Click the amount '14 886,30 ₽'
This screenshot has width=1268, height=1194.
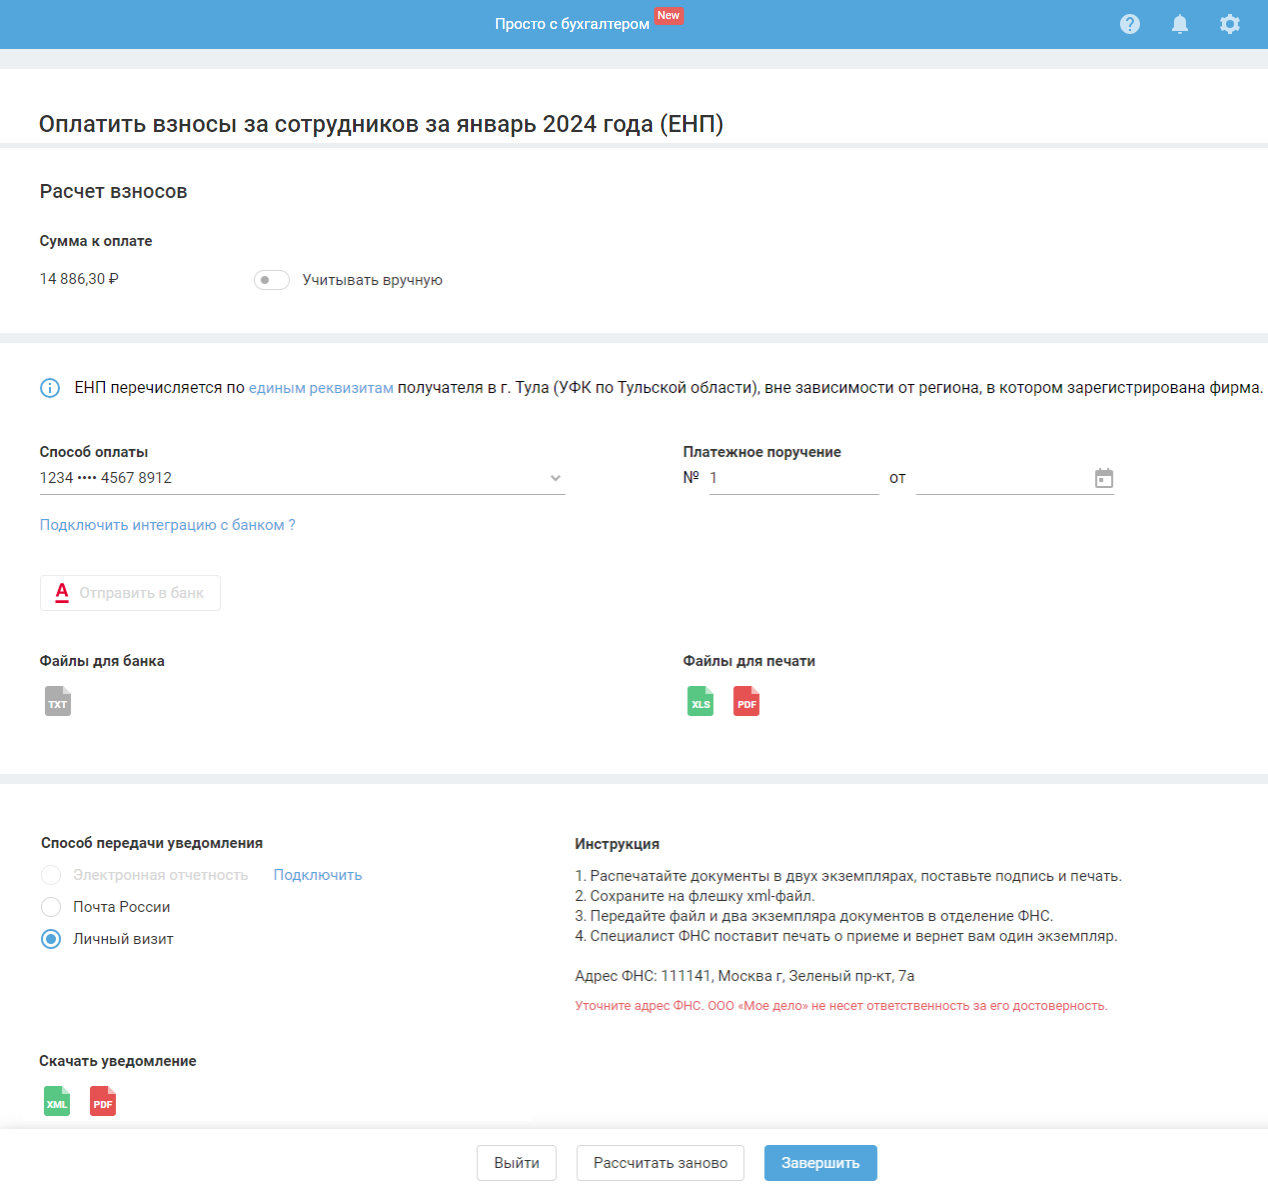coord(79,279)
